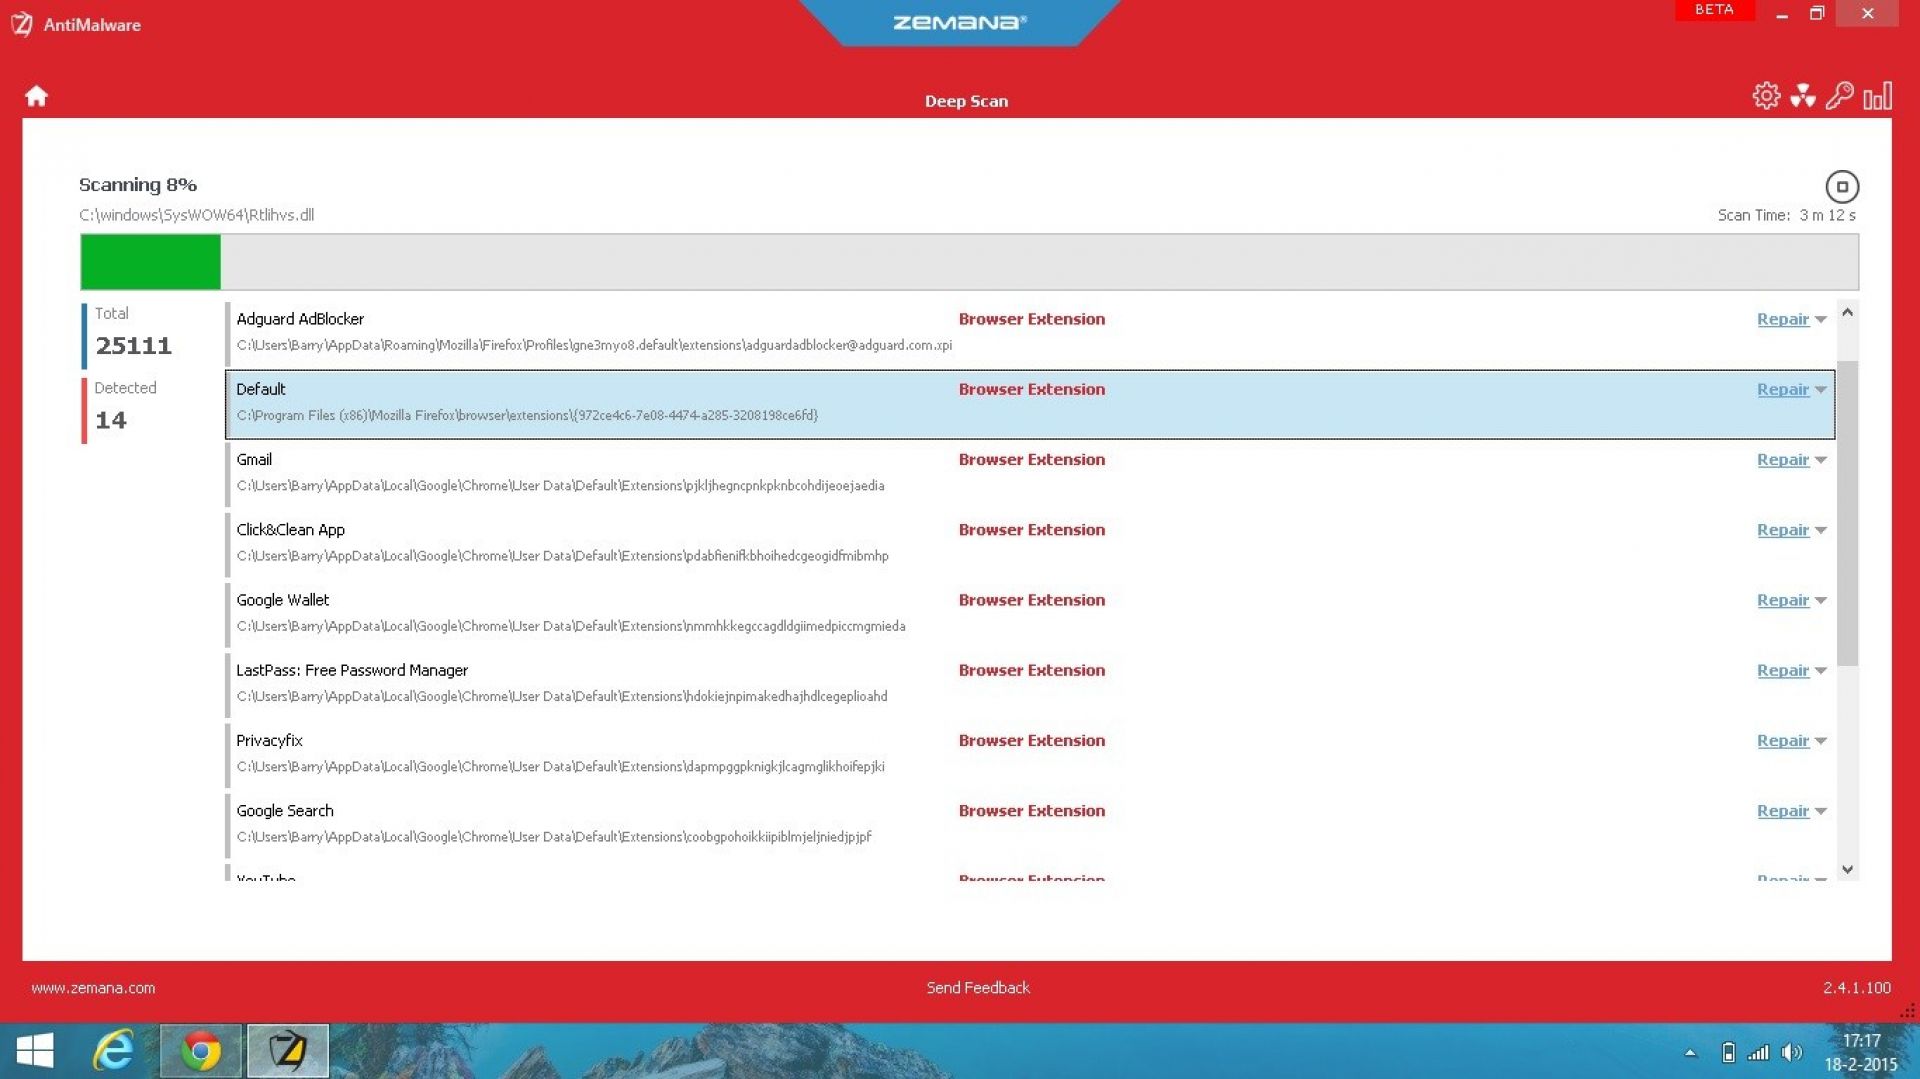The width and height of the screenshot is (1920, 1079).
Task: Click Send Feedback at the bottom
Action: pyautogui.click(x=977, y=988)
